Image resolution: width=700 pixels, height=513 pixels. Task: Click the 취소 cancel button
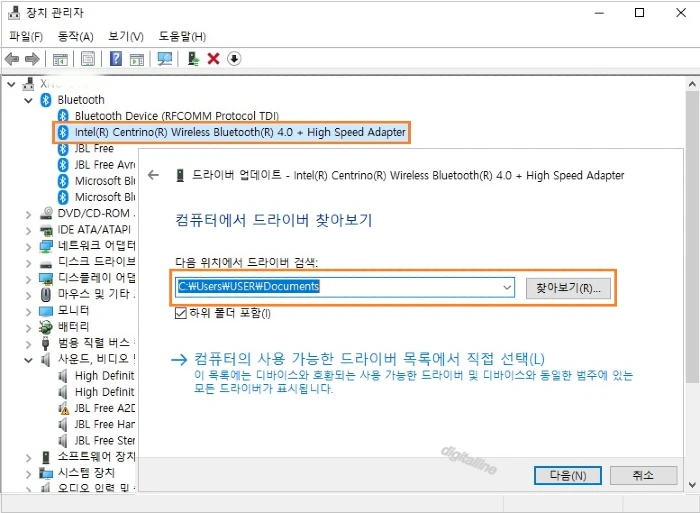(643, 475)
